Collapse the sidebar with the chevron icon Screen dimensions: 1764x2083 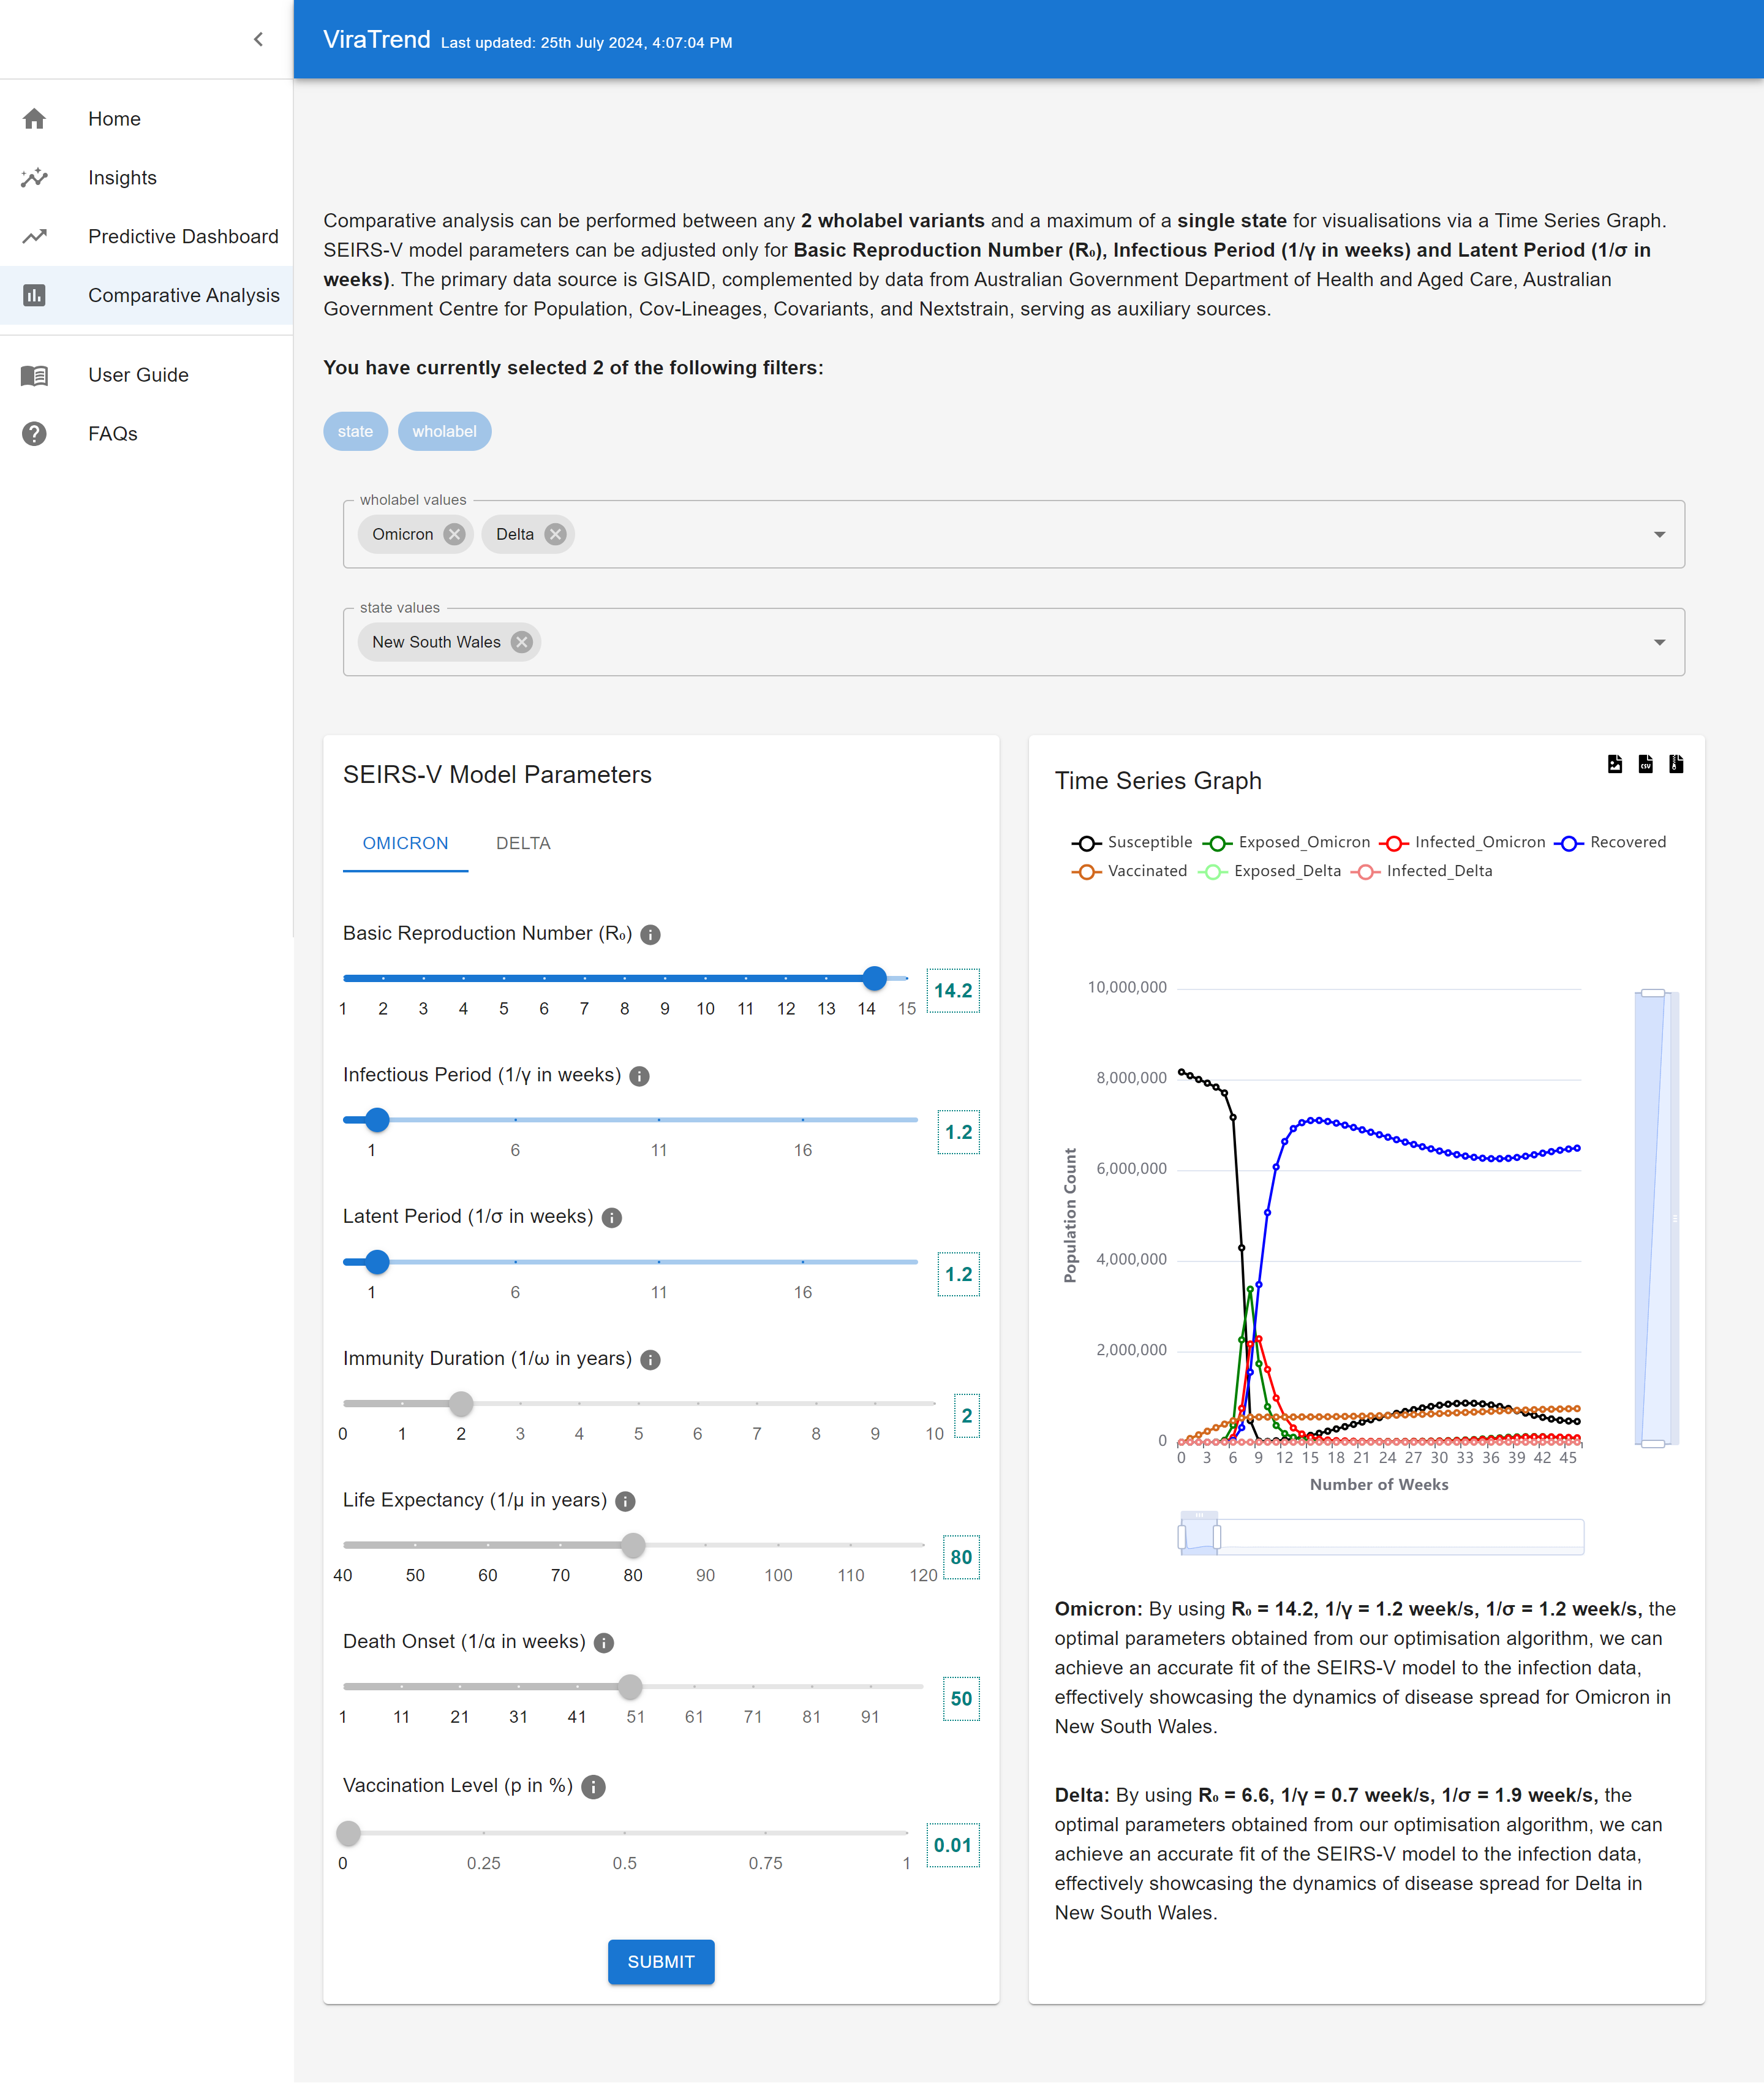258,39
